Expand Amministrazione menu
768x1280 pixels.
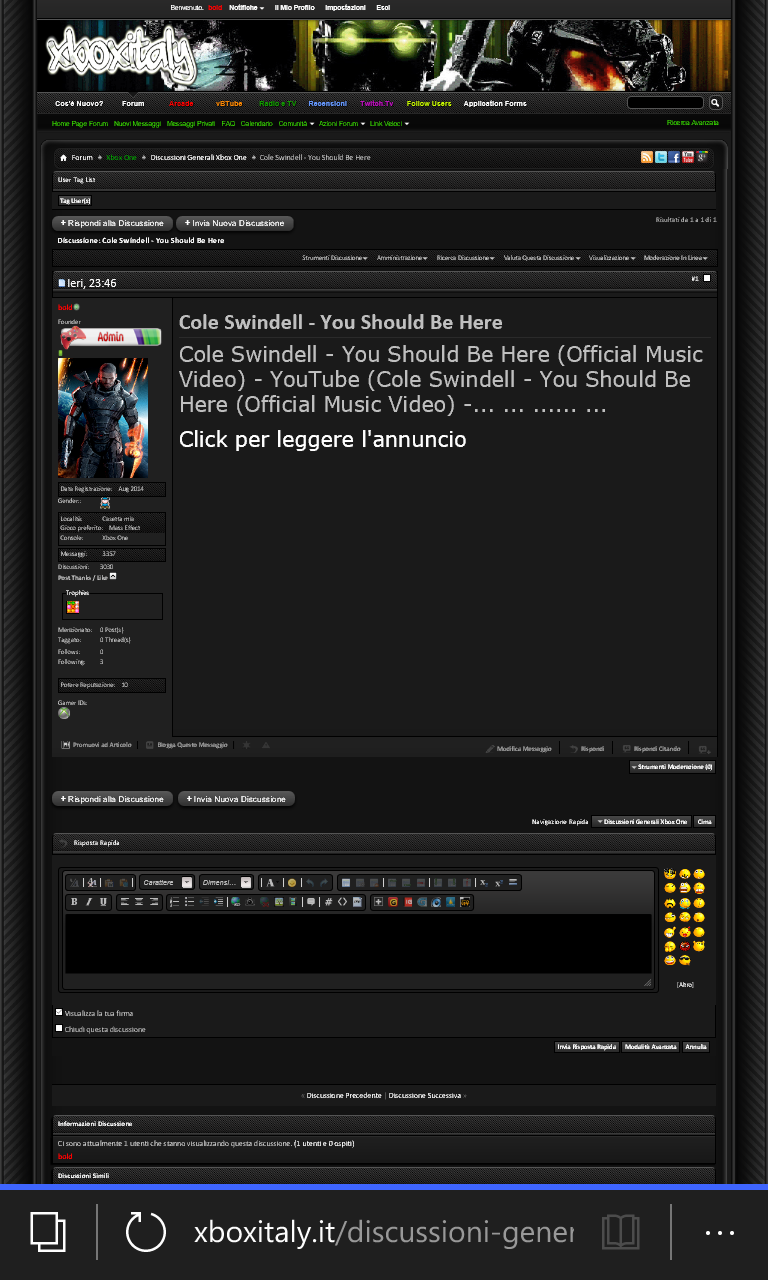(402, 258)
